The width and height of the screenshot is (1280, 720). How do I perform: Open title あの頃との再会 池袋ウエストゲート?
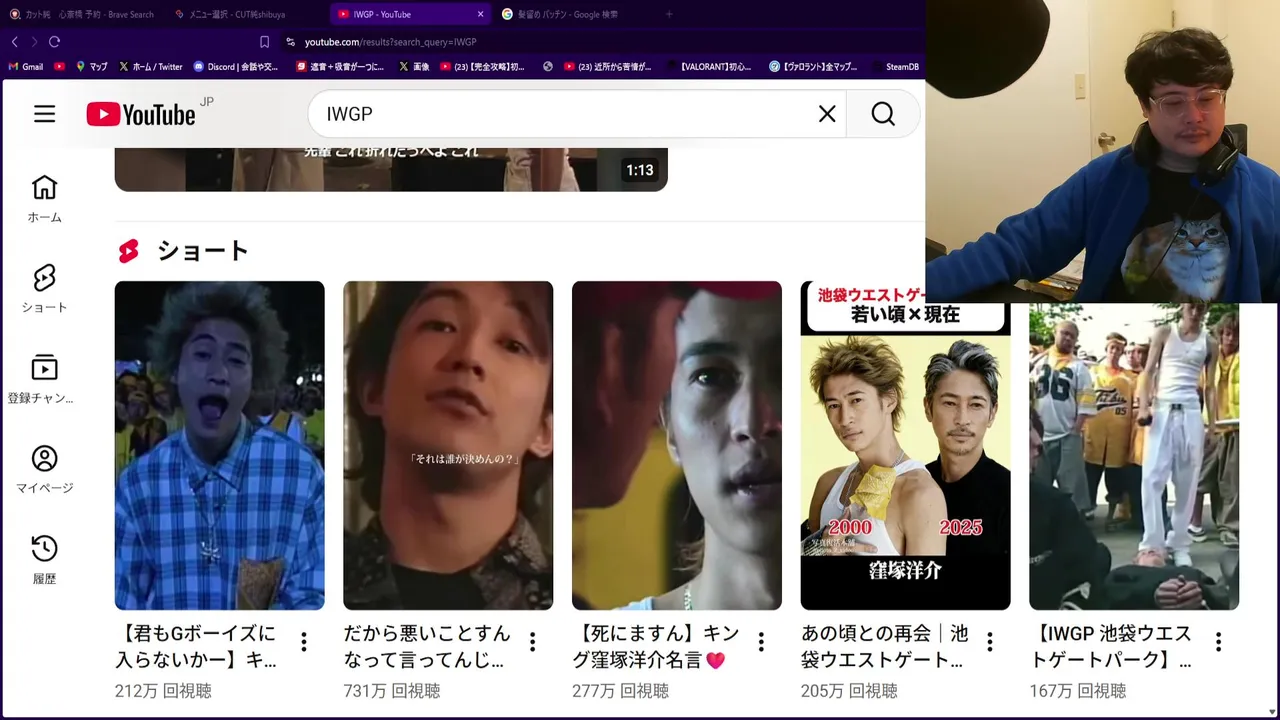tap(884, 647)
